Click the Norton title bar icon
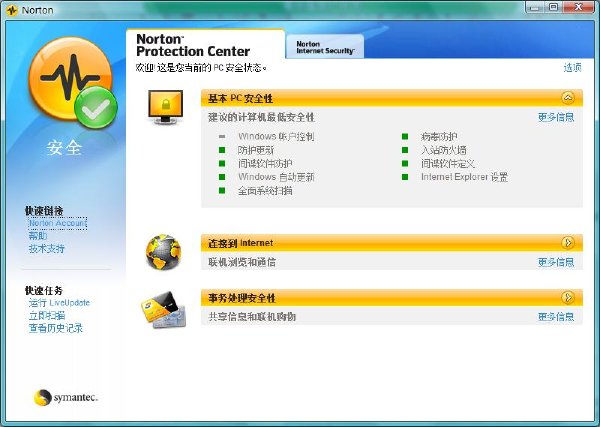600x427 pixels. tap(12, 10)
